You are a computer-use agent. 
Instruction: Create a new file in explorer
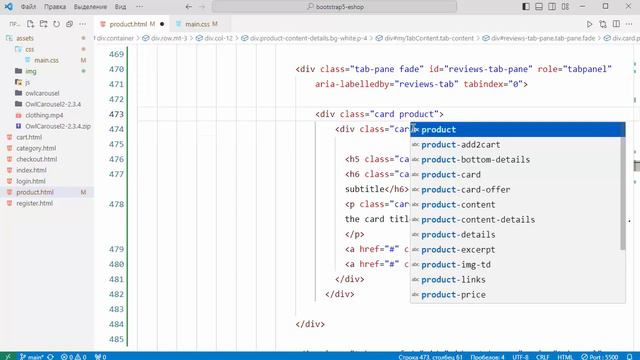click(x=31, y=24)
